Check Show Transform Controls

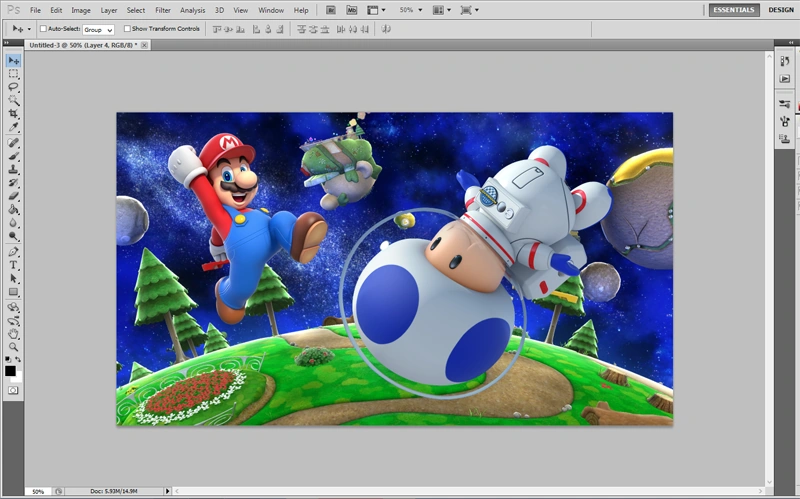click(x=127, y=29)
